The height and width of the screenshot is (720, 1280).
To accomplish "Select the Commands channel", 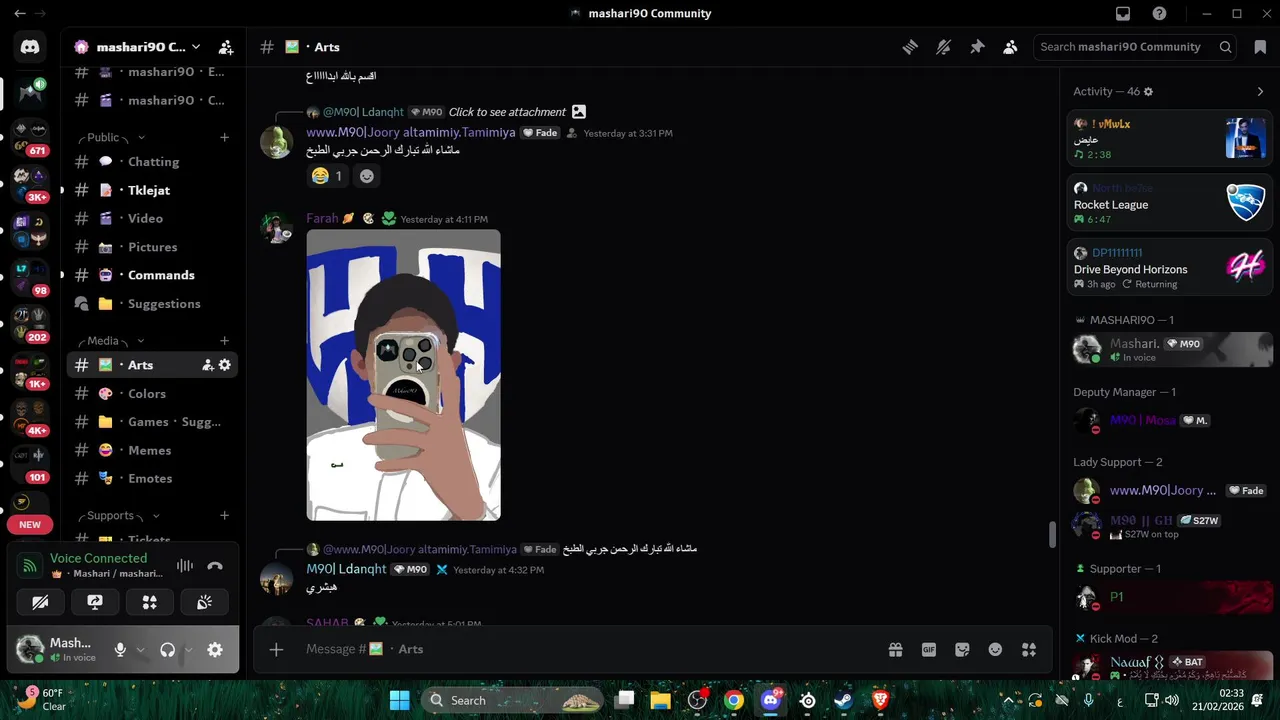I will pos(153,275).
